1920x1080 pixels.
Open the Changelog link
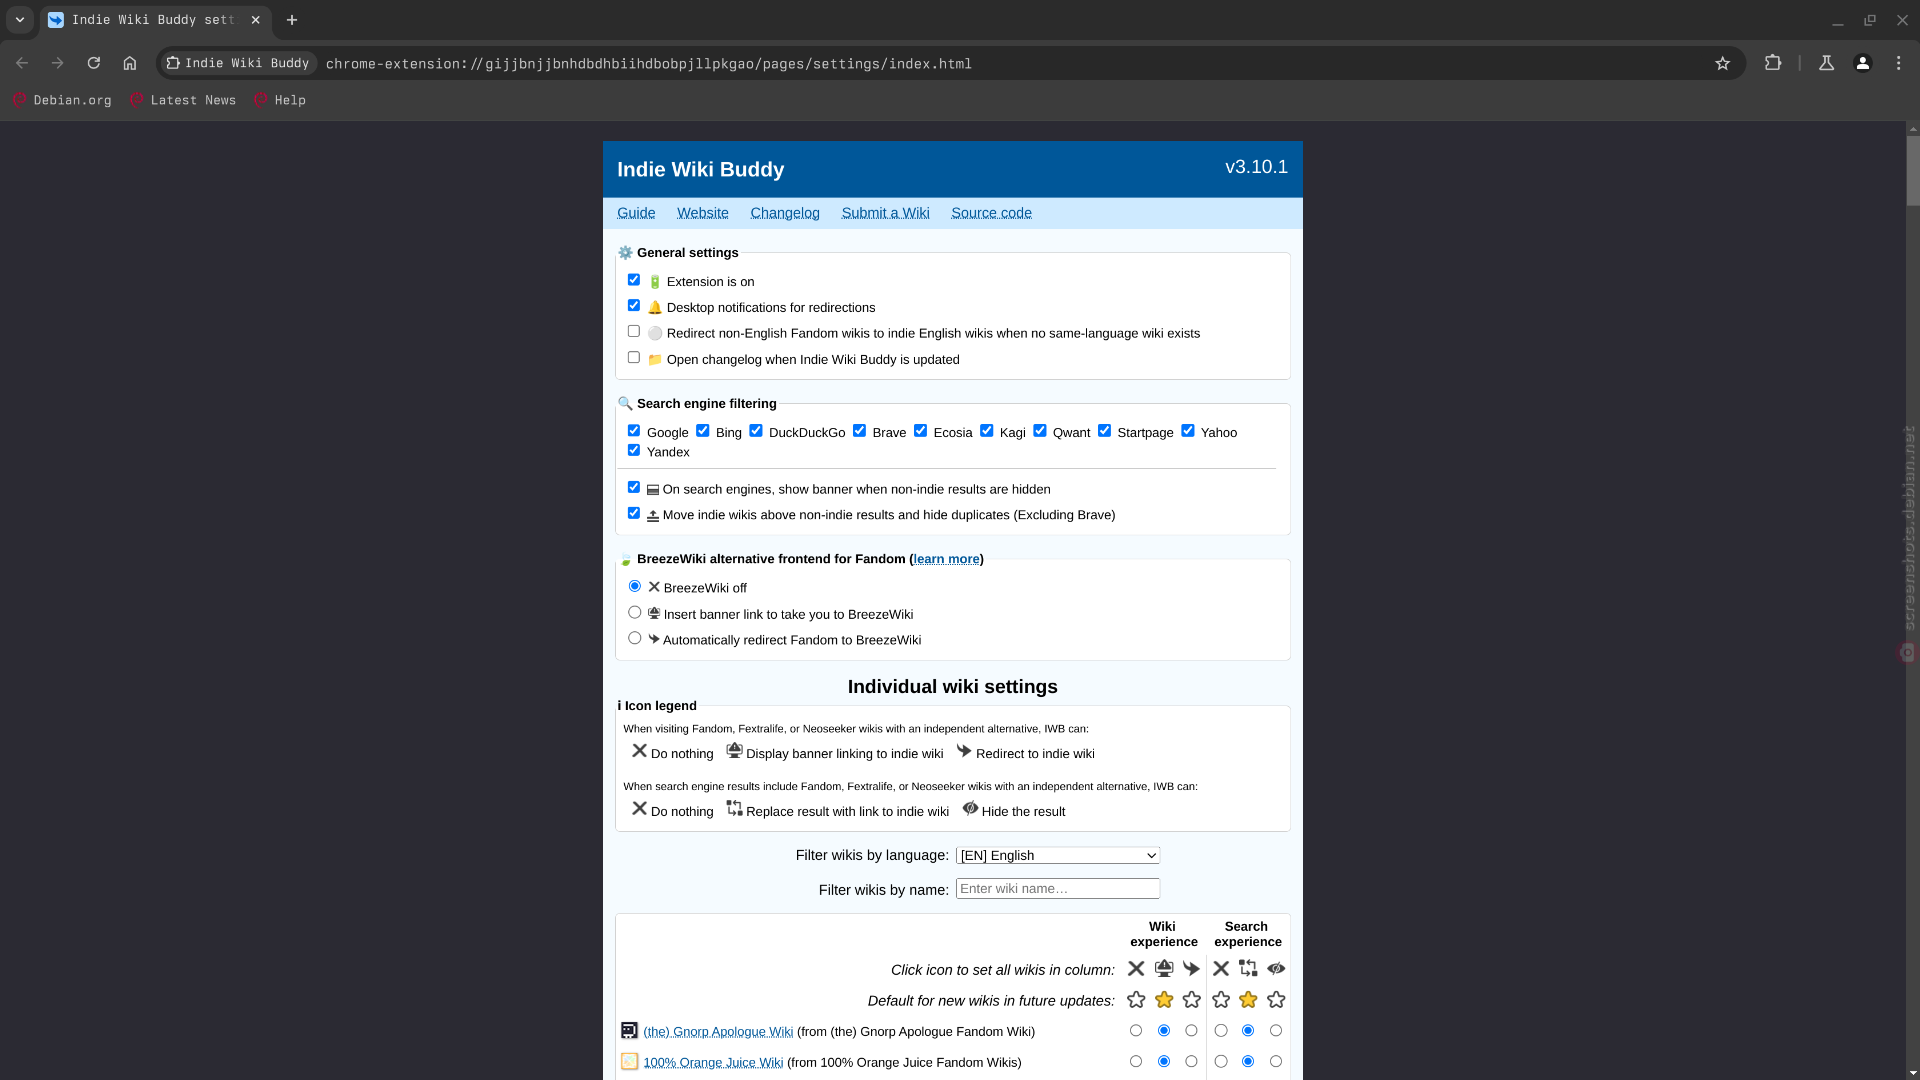tap(785, 213)
